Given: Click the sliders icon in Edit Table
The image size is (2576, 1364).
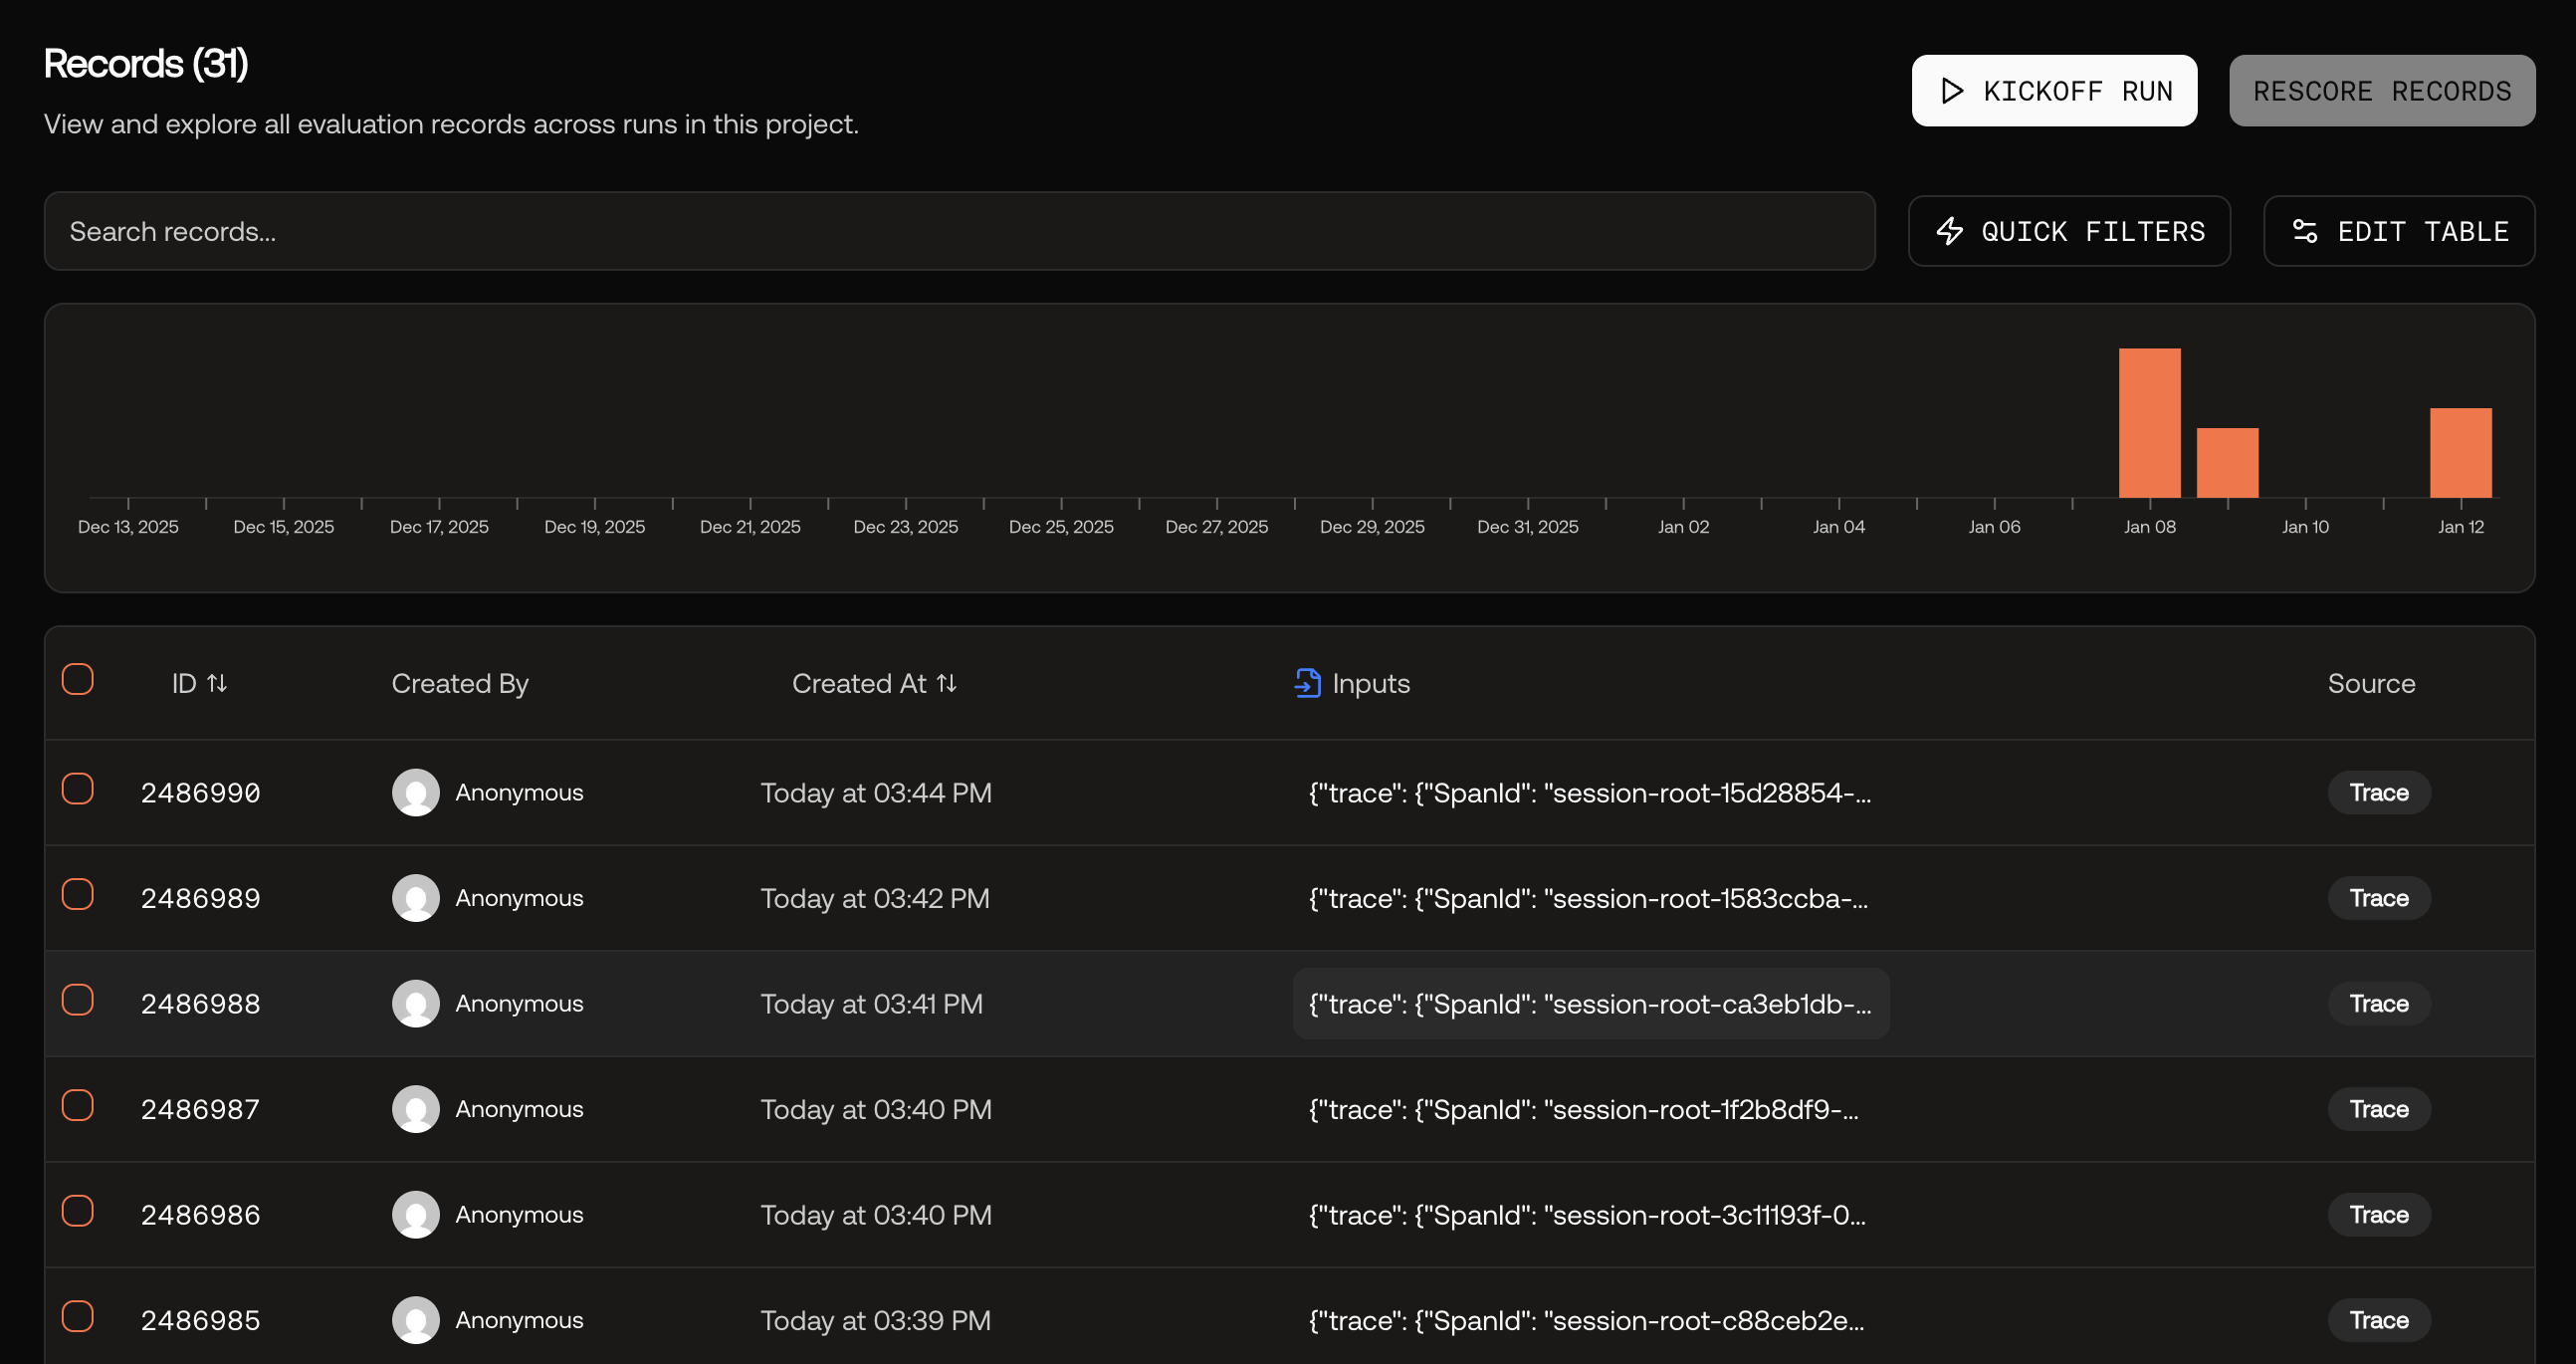Looking at the screenshot, I should click(x=2304, y=231).
